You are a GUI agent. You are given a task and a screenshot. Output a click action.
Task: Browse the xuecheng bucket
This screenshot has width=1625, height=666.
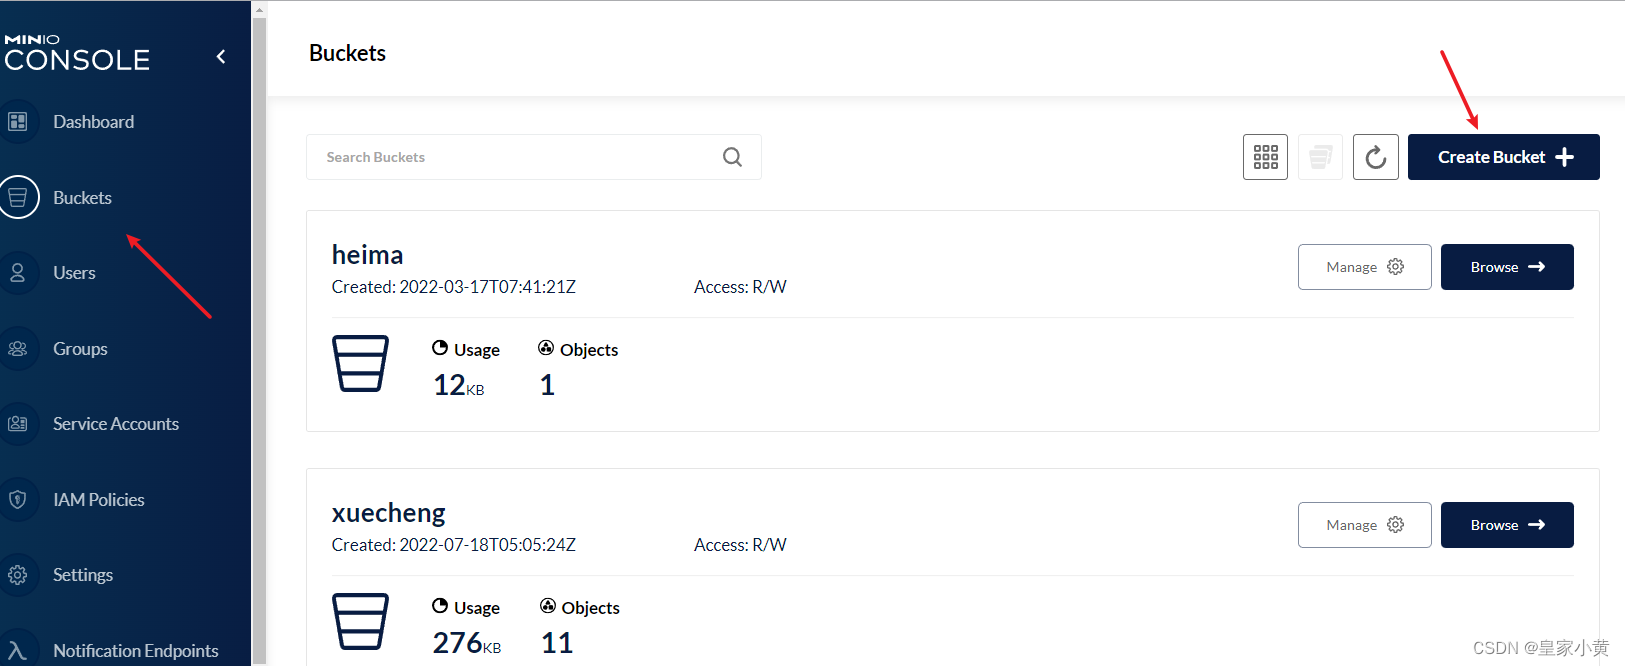[x=1507, y=525]
